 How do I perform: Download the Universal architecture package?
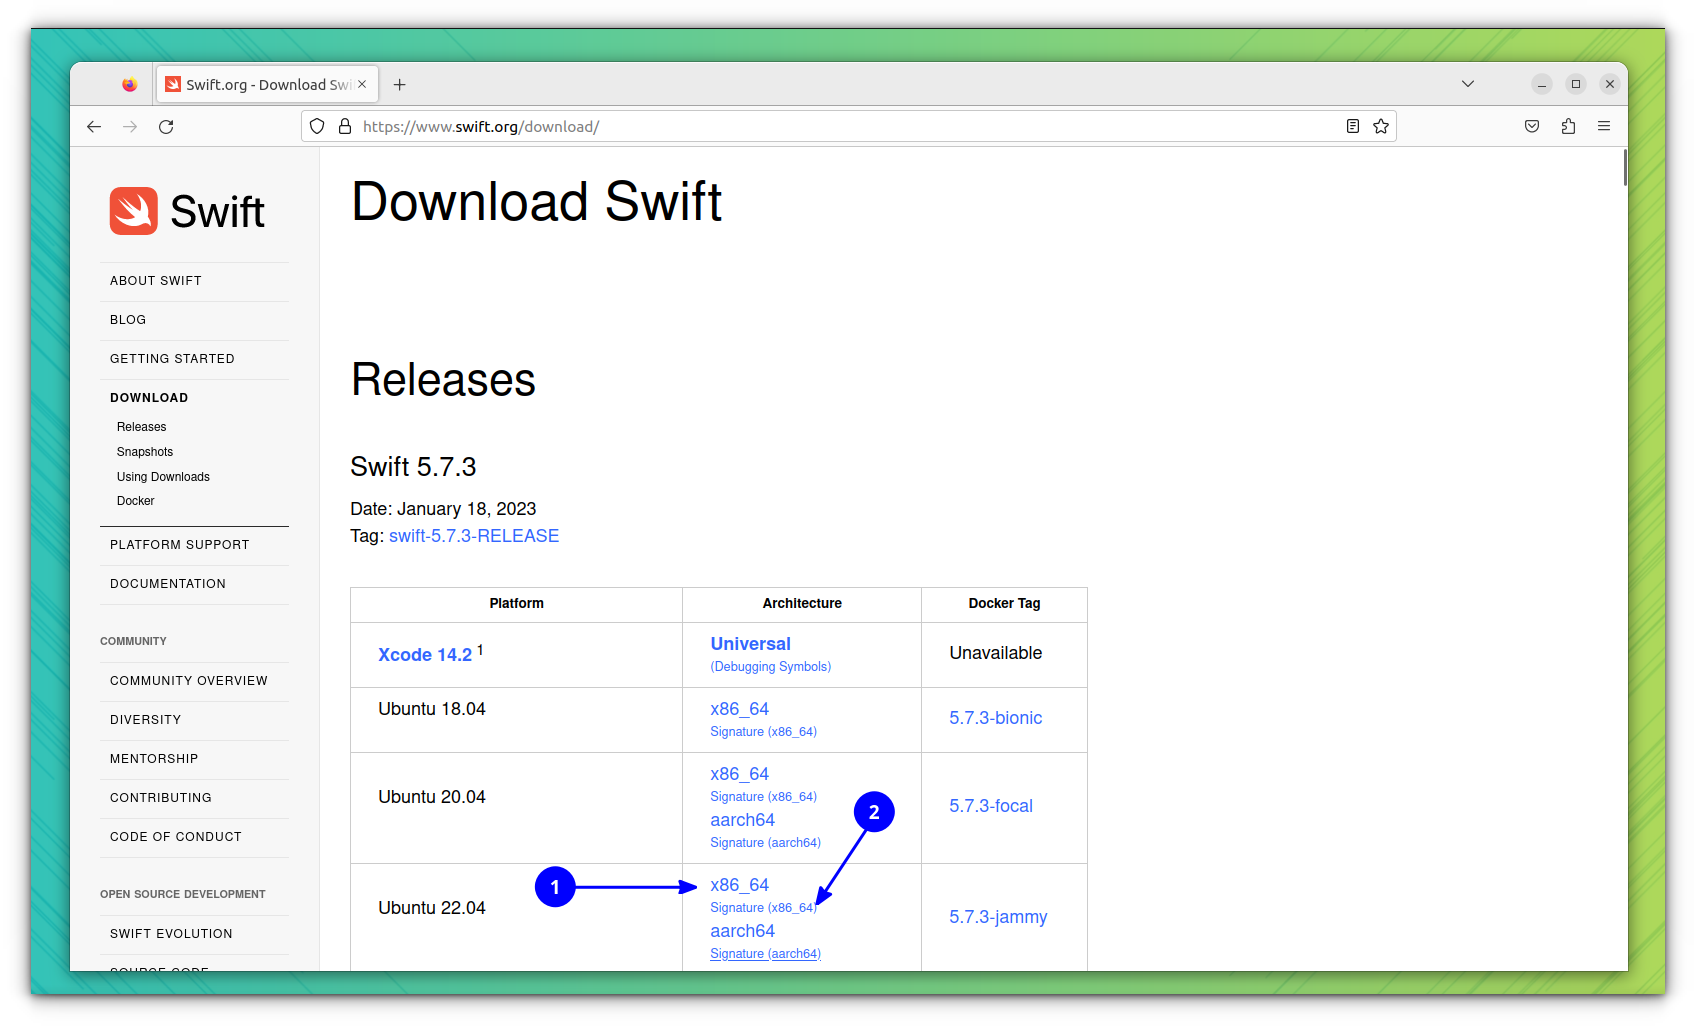coord(750,644)
